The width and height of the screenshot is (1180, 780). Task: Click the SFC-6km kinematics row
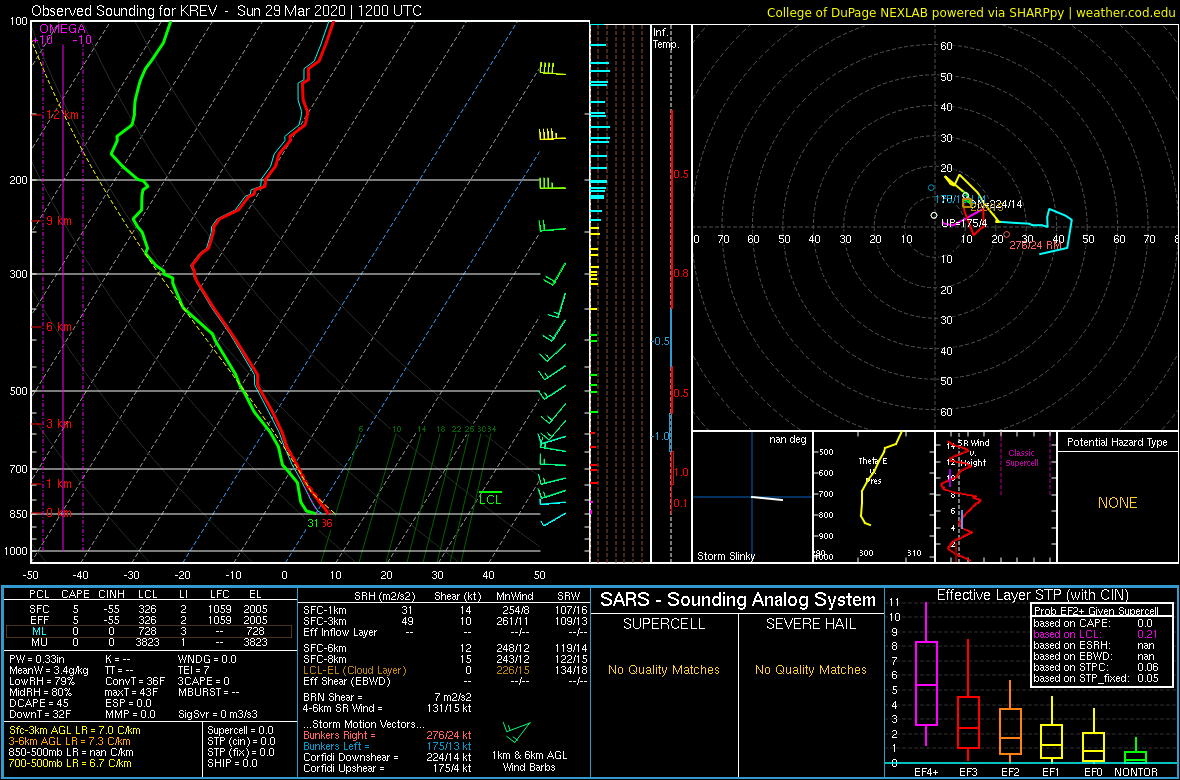click(x=442, y=648)
